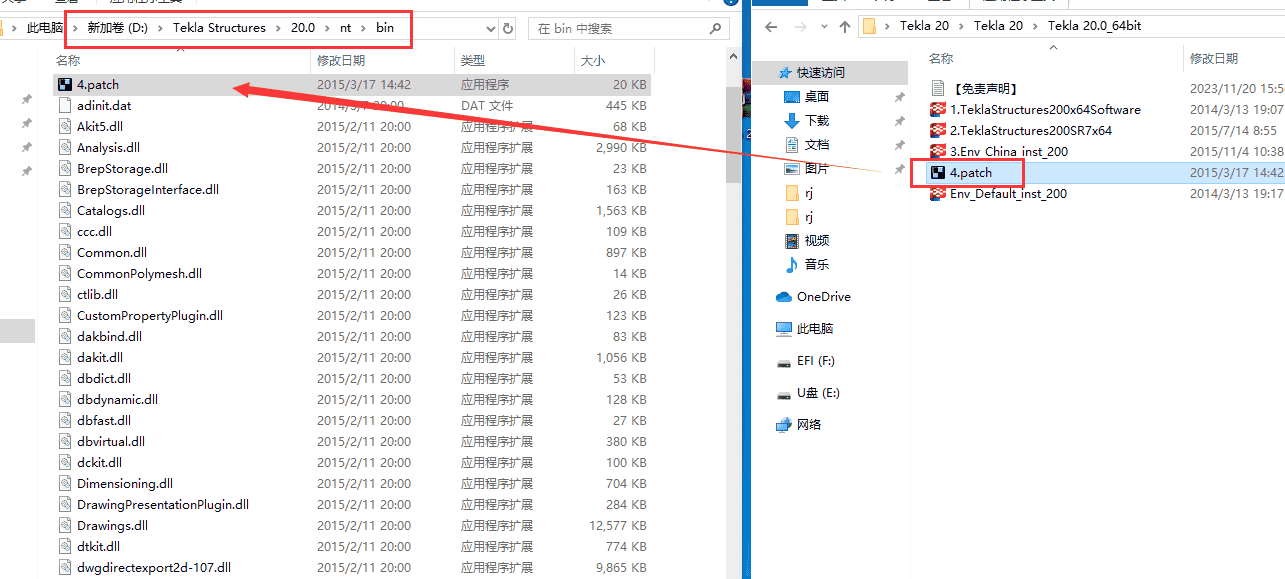Jump to Tekla Structures in the breadcrumb

pyautogui.click(x=219, y=27)
